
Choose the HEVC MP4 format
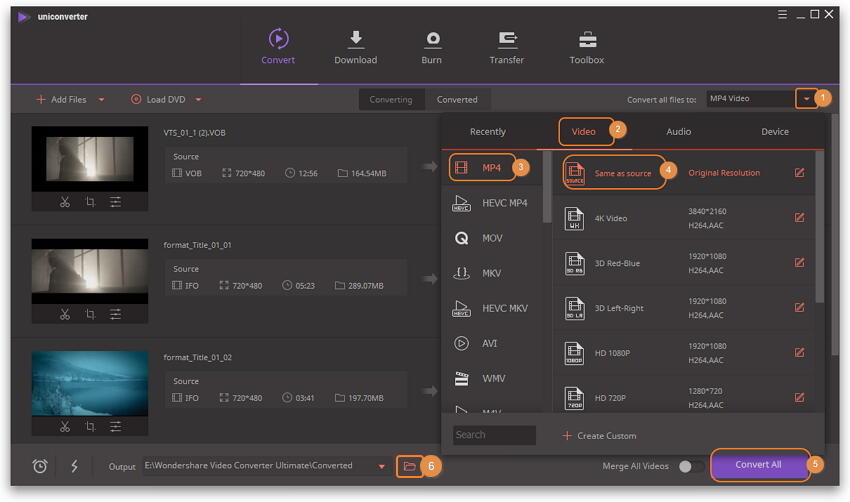click(x=492, y=203)
